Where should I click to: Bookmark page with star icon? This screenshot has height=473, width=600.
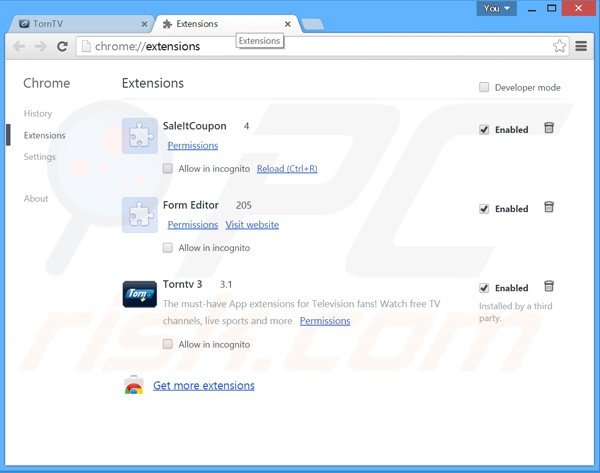561,46
